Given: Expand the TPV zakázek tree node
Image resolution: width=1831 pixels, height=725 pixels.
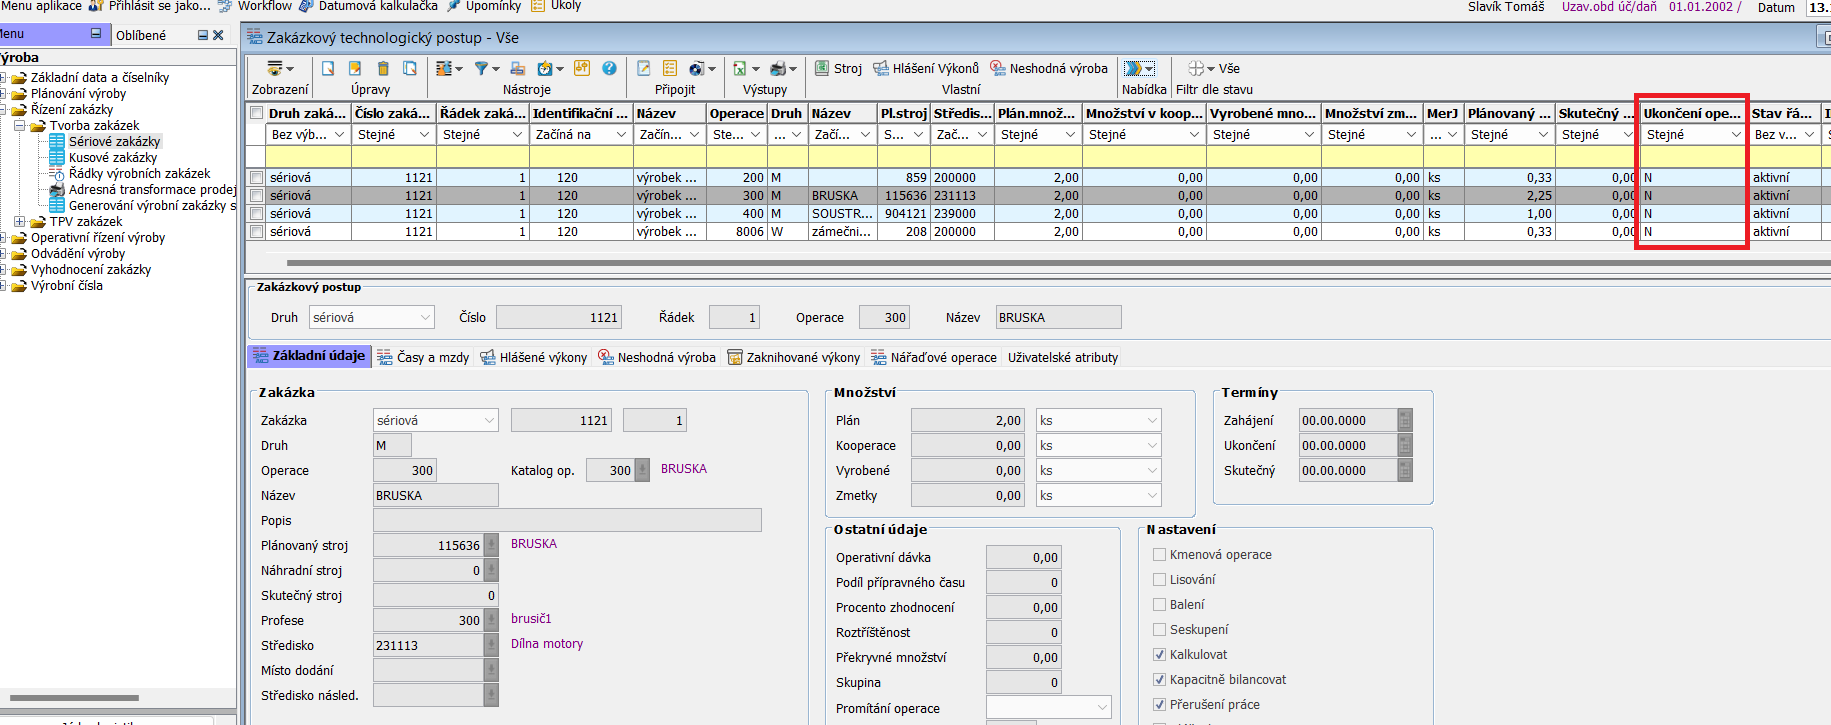Looking at the screenshot, I should click(19, 221).
